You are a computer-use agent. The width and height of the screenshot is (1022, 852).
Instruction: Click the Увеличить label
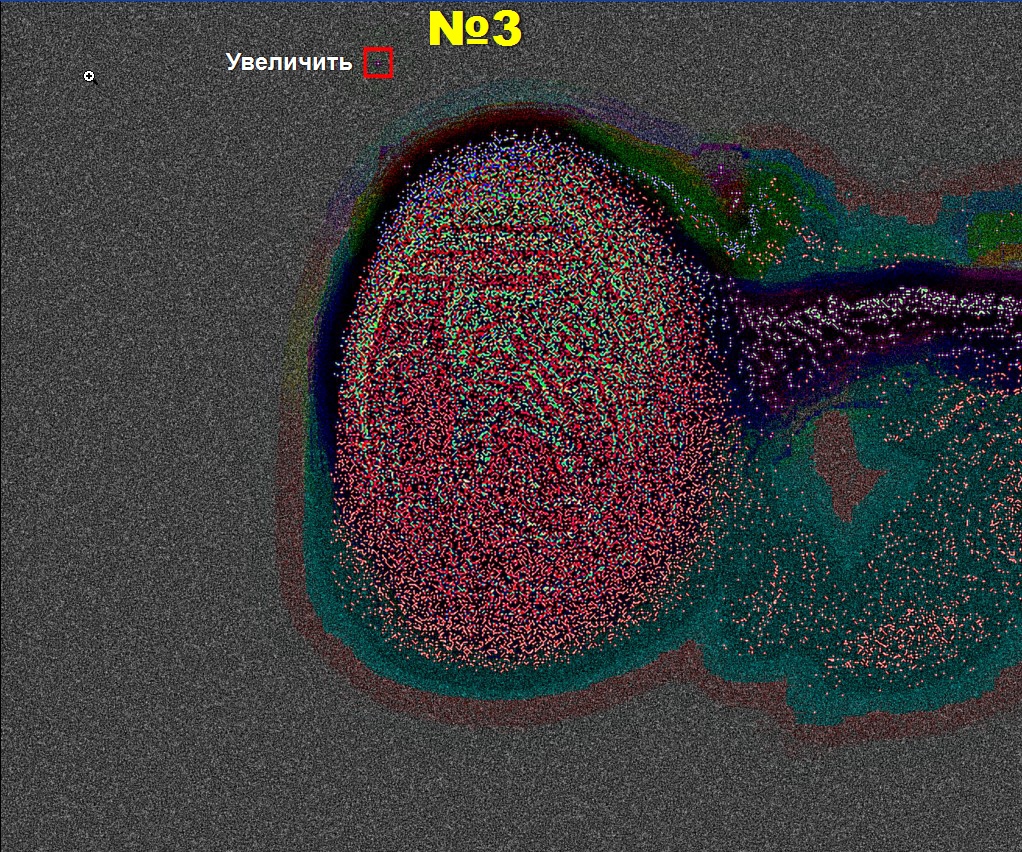point(289,62)
